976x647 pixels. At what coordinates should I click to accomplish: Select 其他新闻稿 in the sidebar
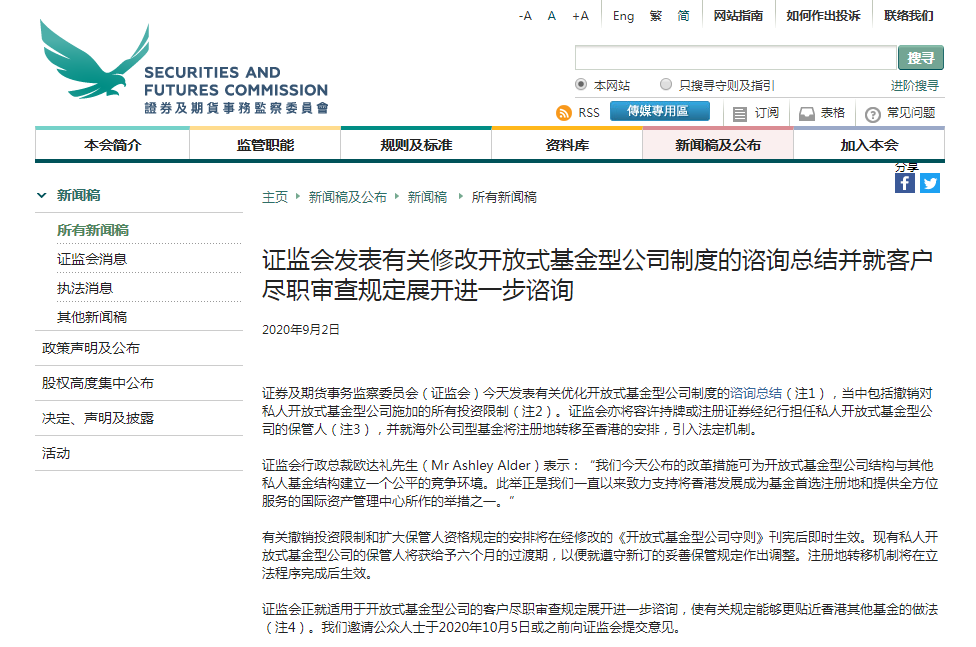click(92, 317)
